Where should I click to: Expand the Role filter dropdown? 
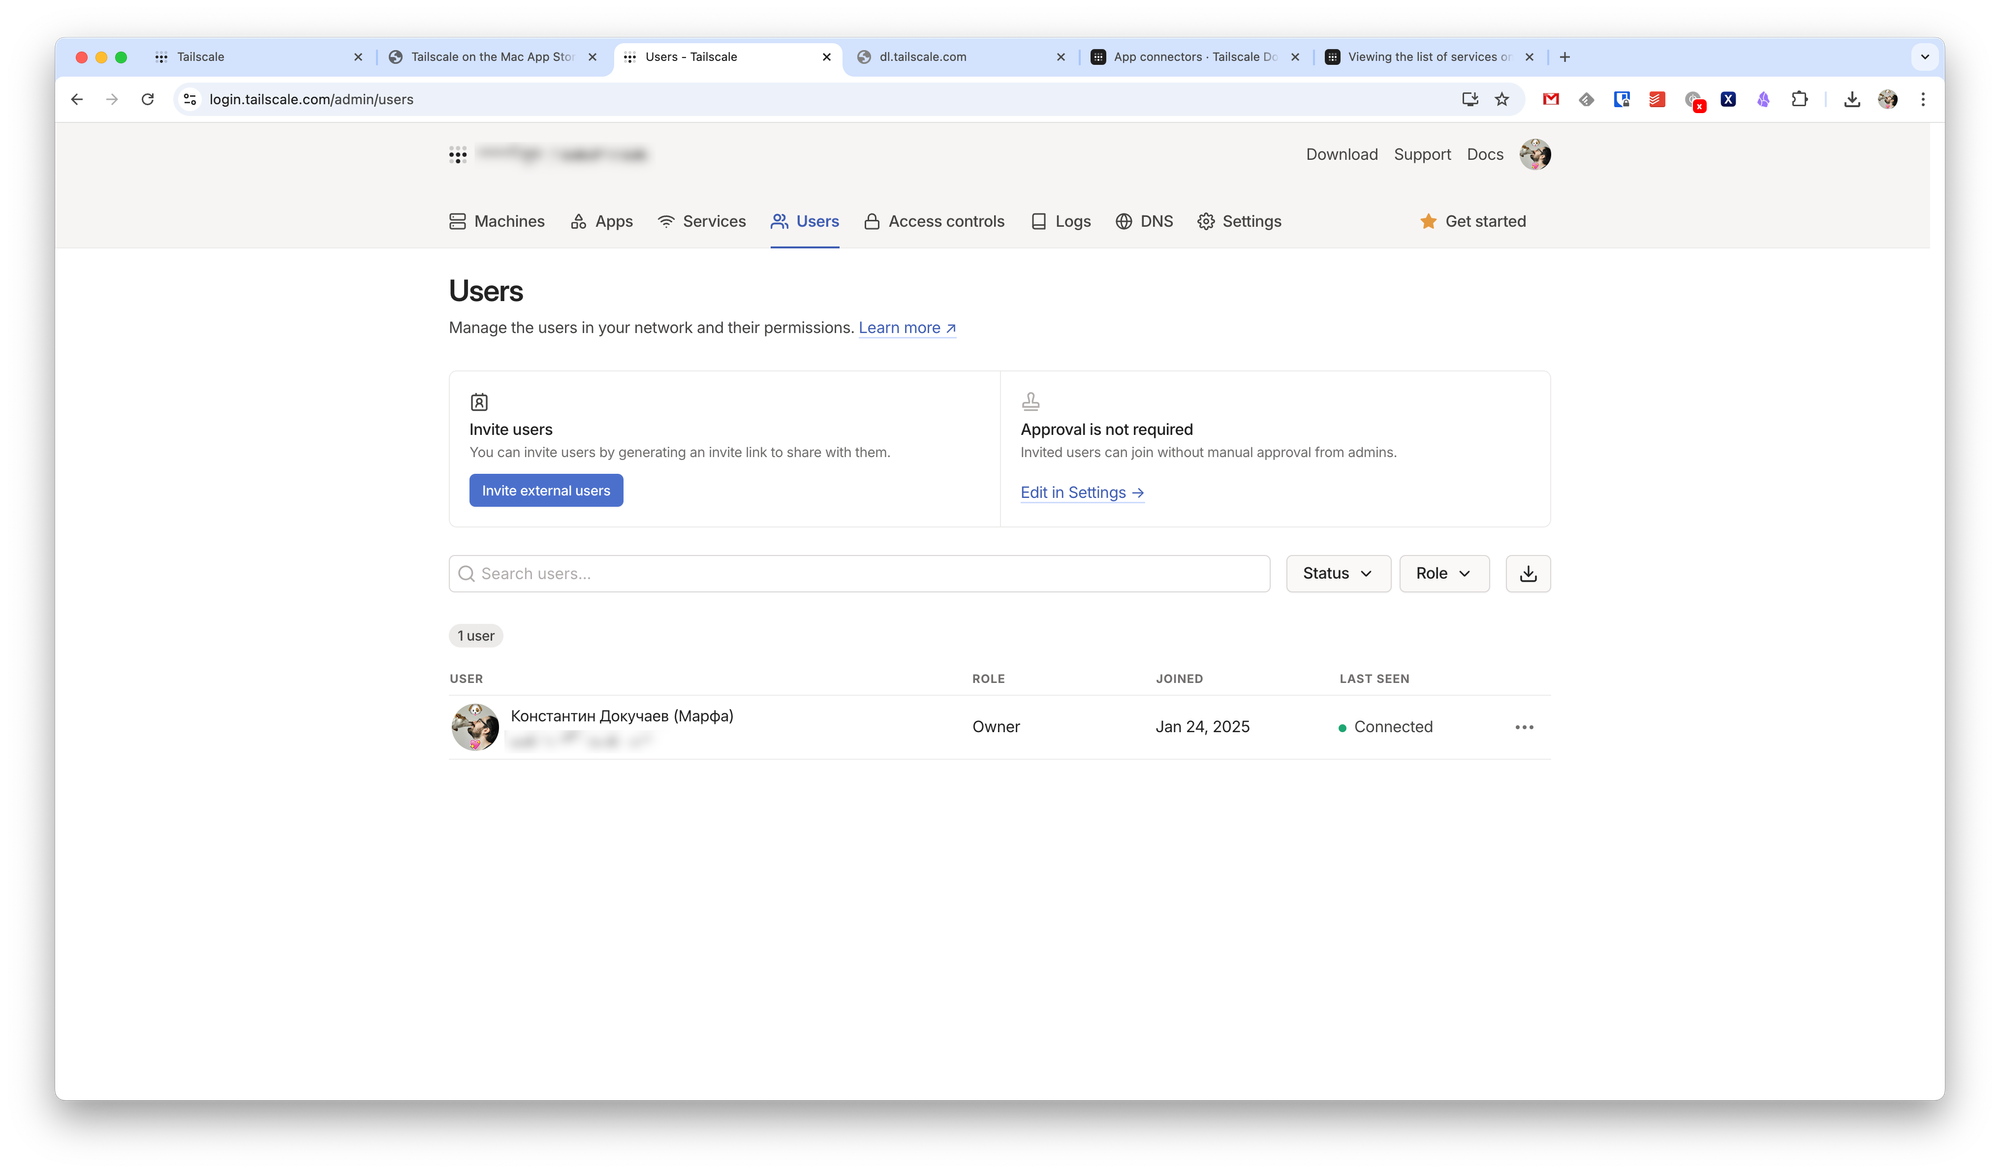(1443, 574)
